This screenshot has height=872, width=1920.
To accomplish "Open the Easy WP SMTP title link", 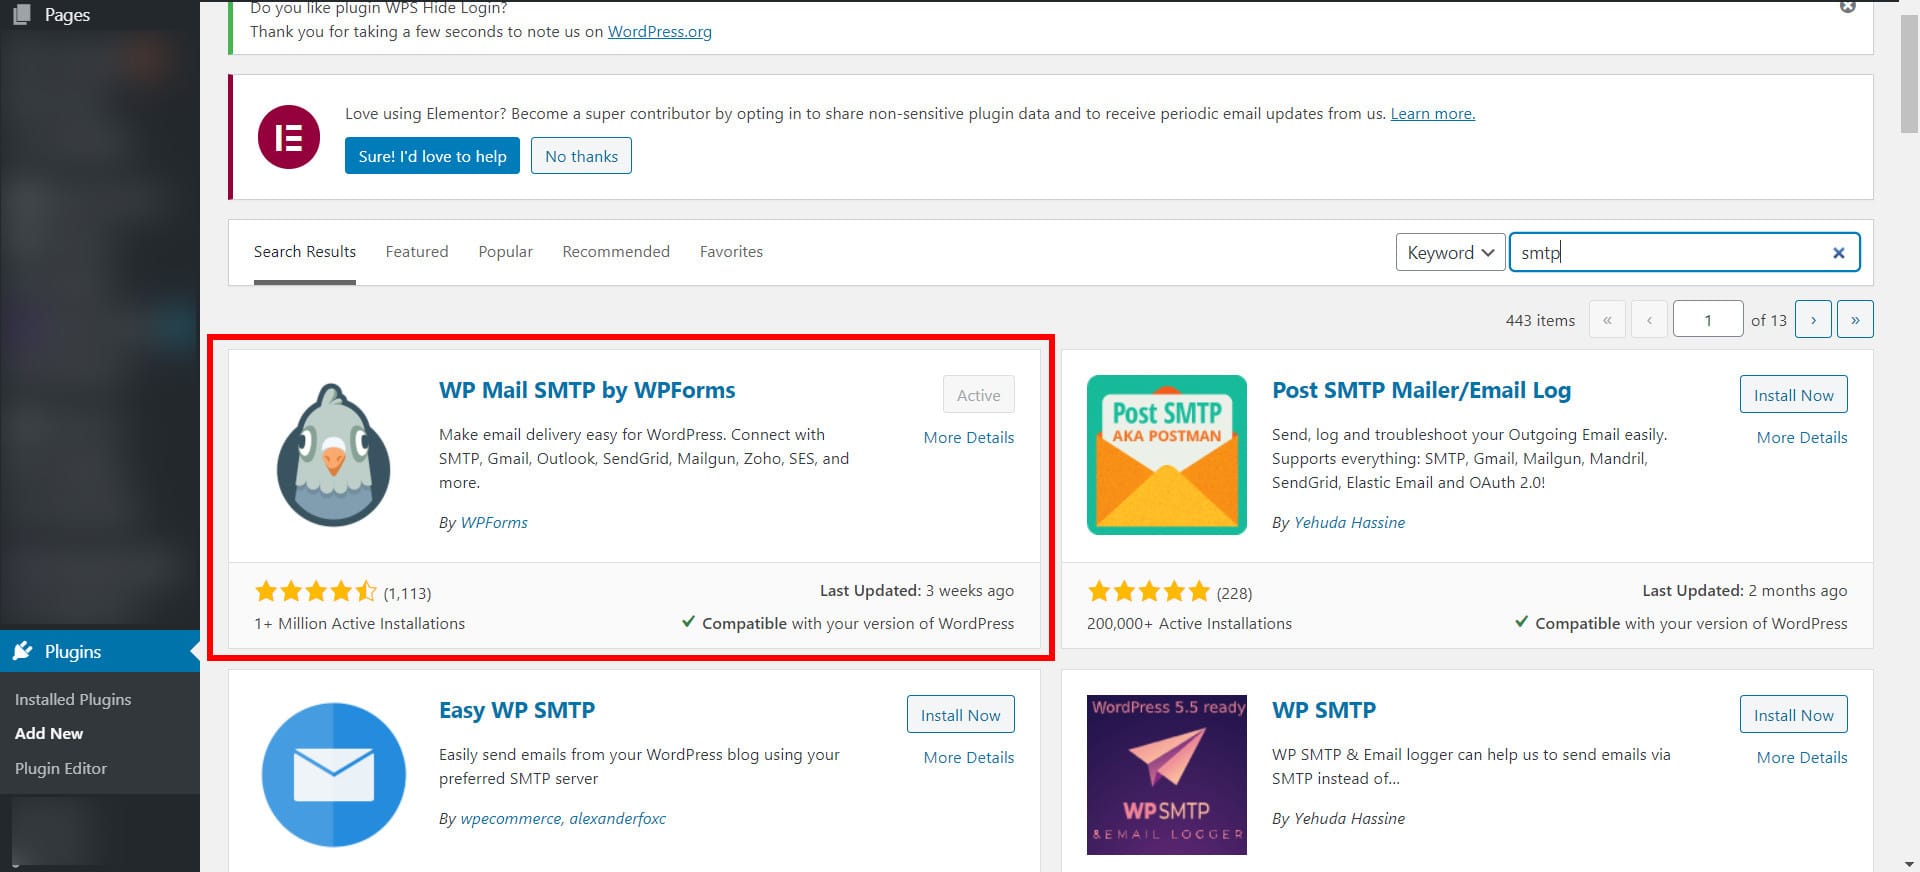I will 517,710.
